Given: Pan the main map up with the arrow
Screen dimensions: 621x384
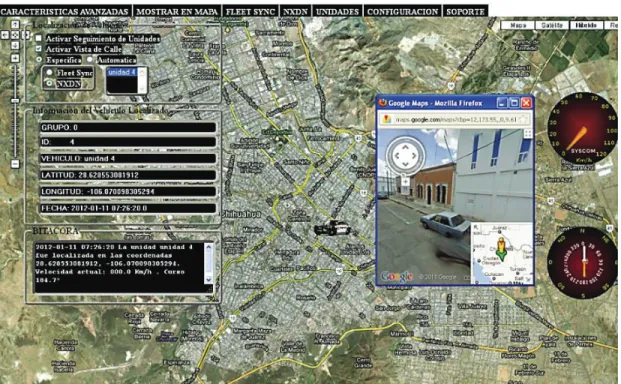Looking at the screenshot, I should coord(15,25).
